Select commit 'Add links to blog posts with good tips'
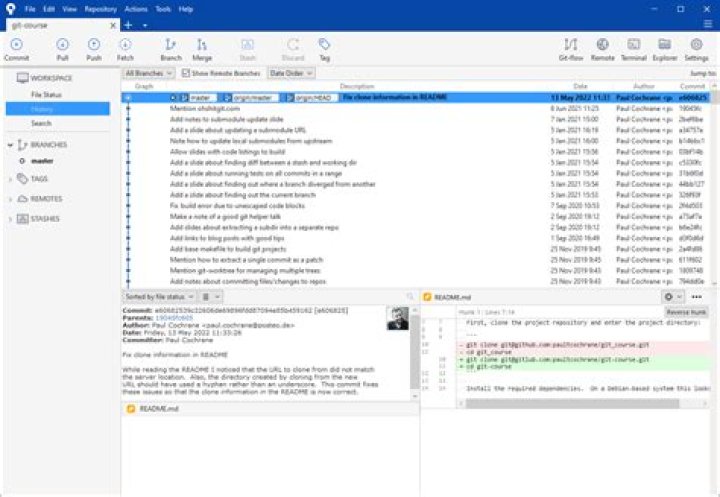Viewport: 720px width, 497px height. [x=416, y=238]
